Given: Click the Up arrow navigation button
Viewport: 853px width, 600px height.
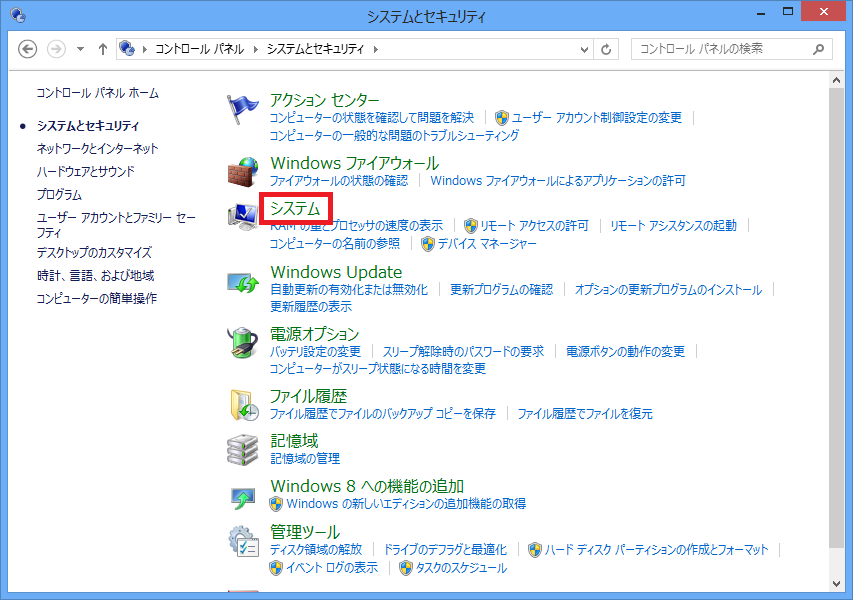Looking at the screenshot, I should pos(102,49).
